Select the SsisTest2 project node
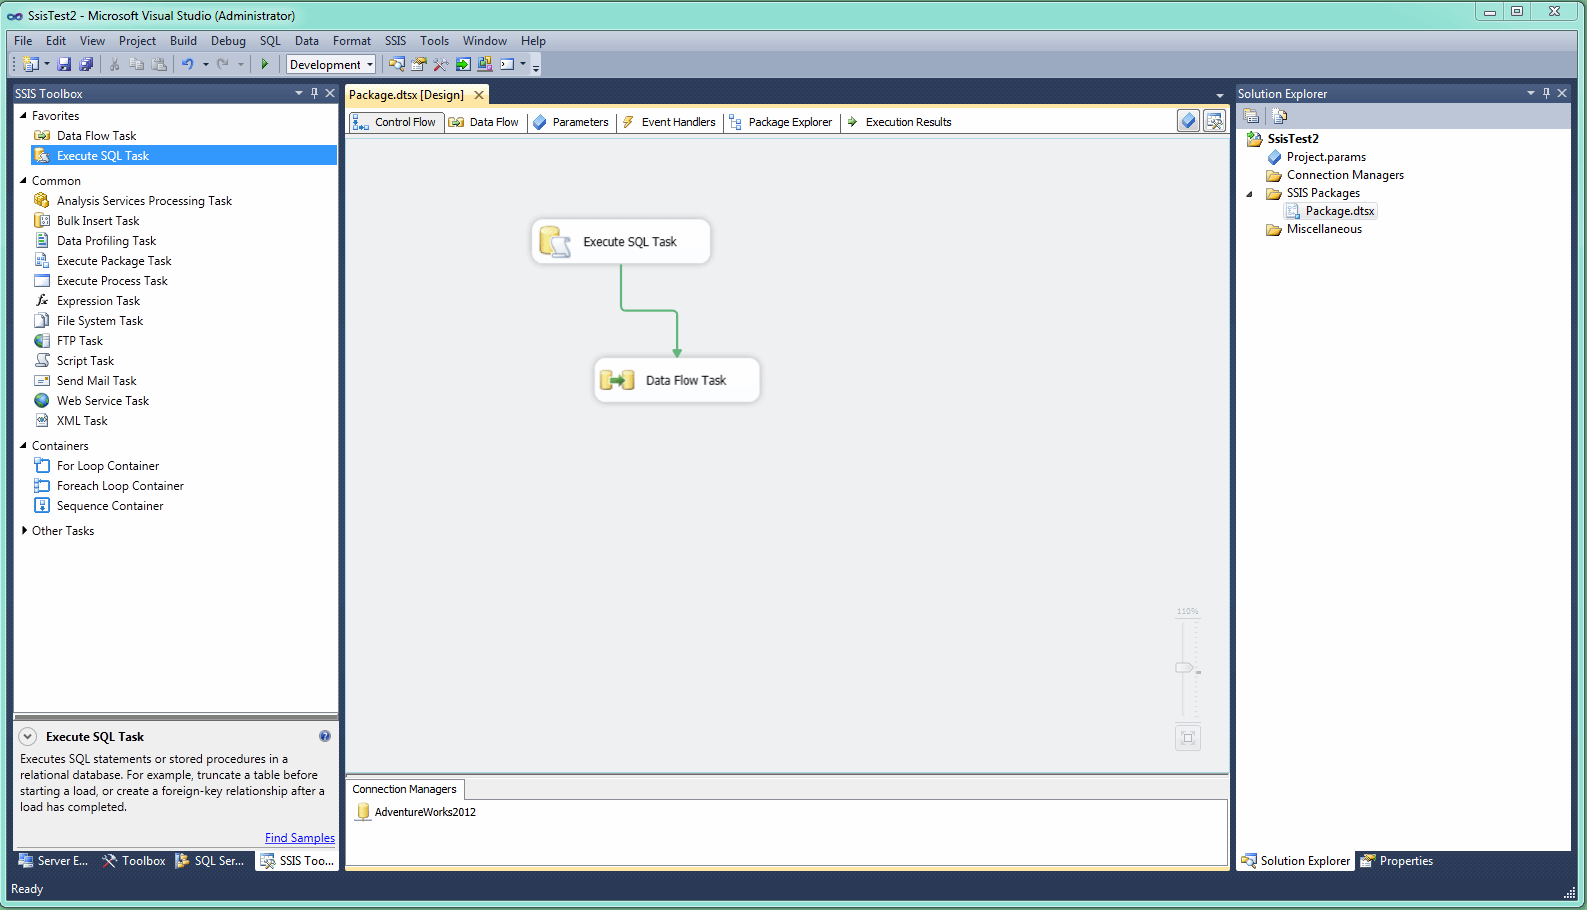Image resolution: width=1587 pixels, height=910 pixels. pyautogui.click(x=1283, y=139)
